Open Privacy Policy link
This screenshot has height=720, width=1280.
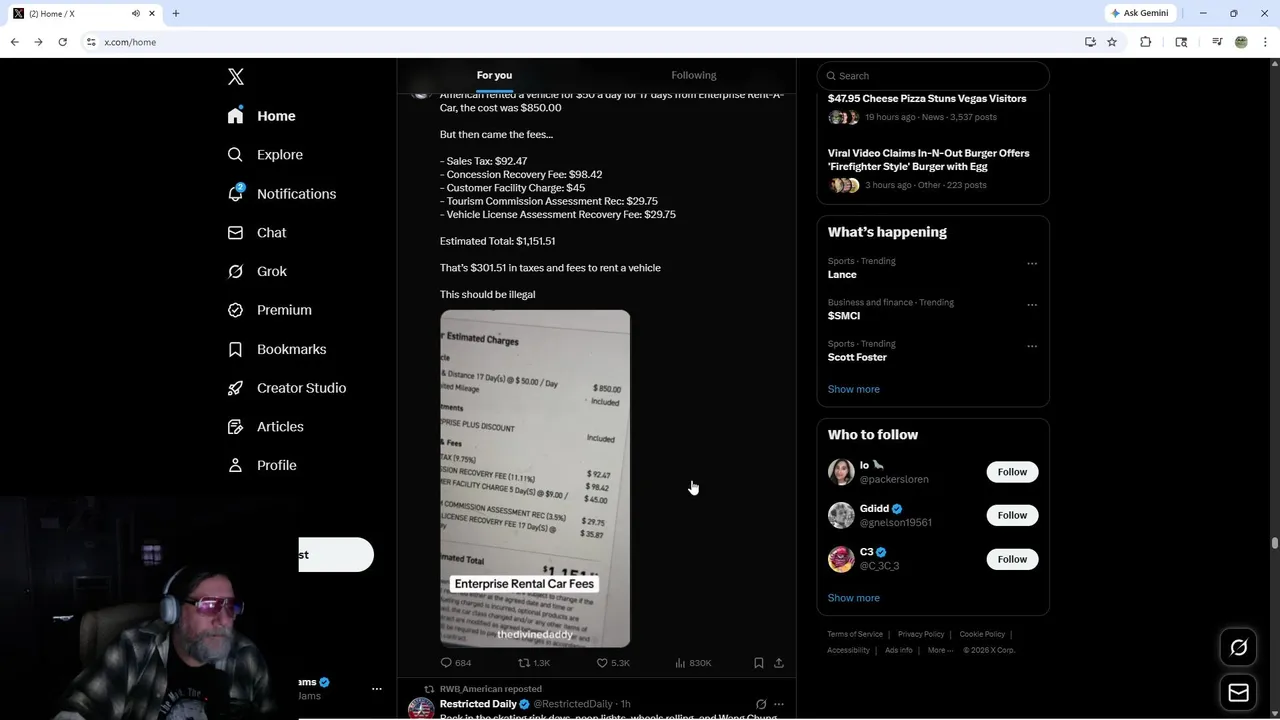(x=921, y=634)
